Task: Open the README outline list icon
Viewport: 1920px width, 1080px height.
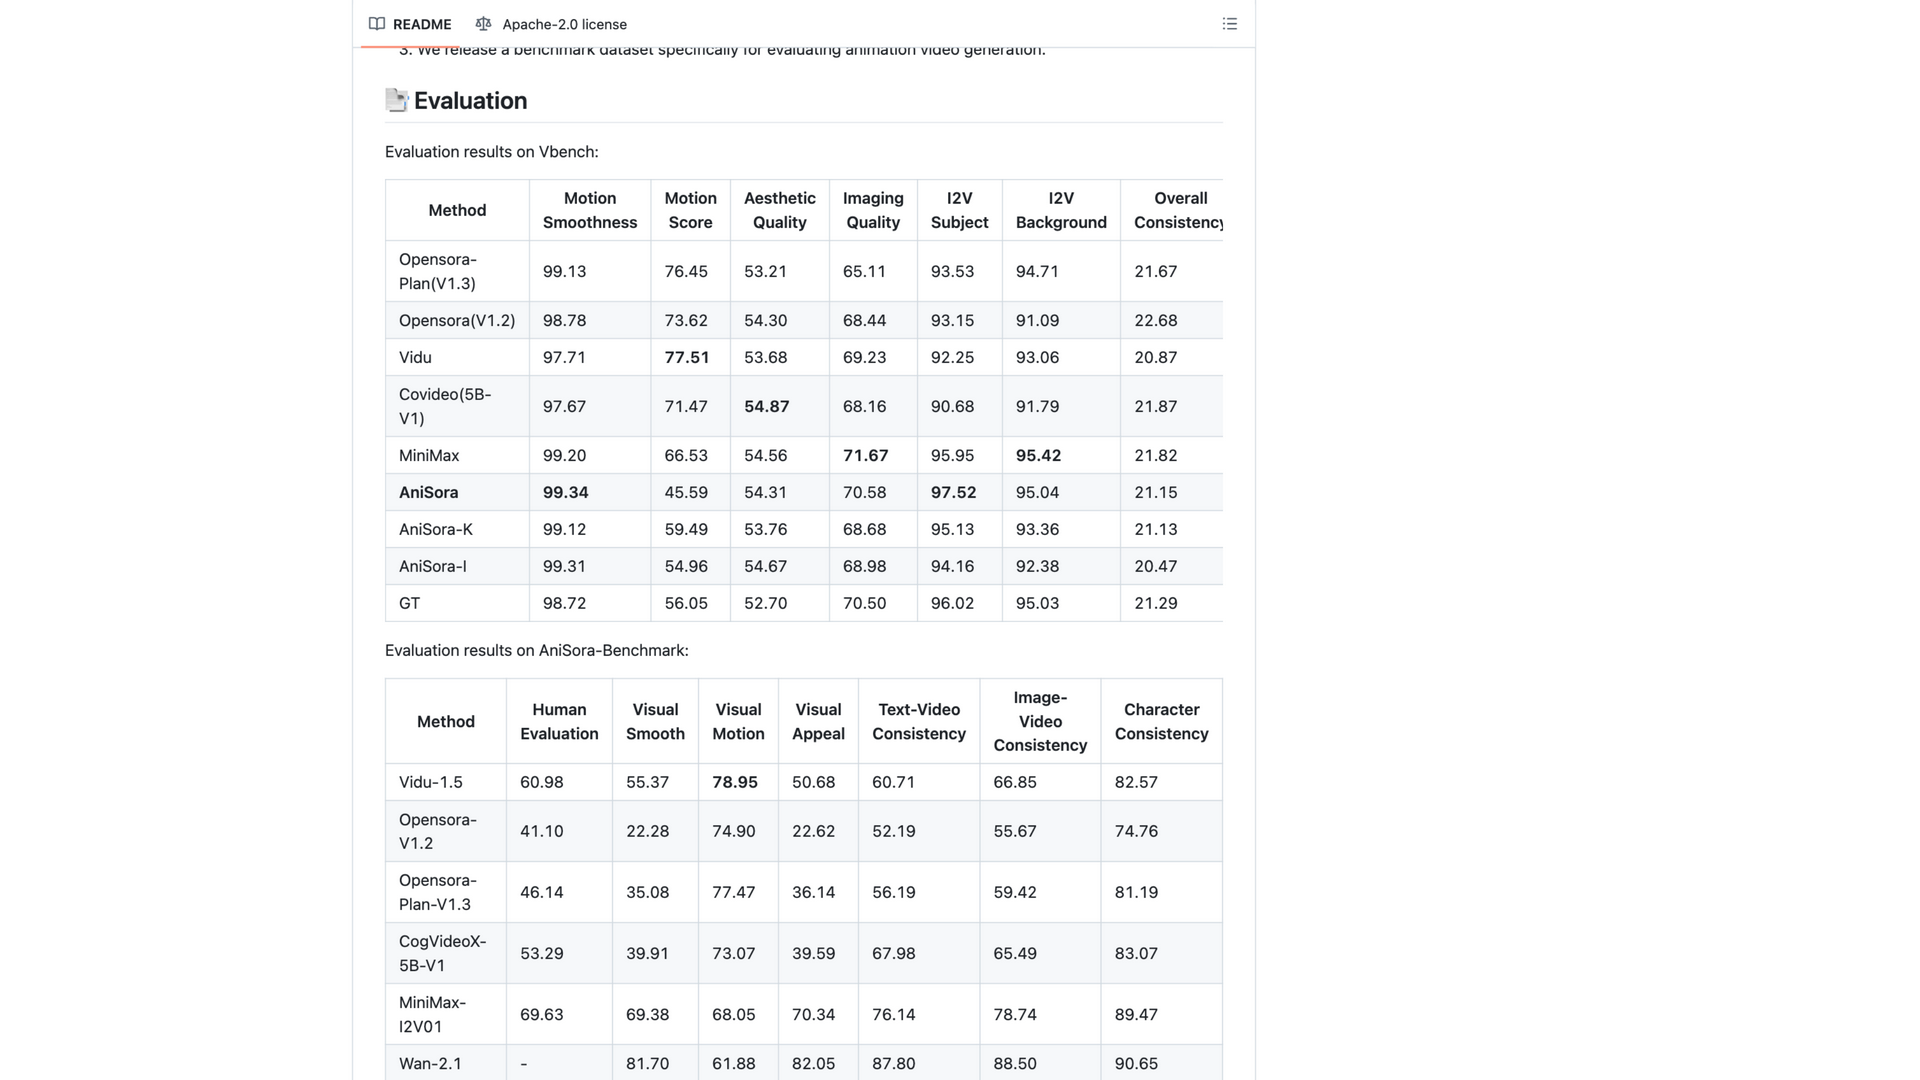Action: (x=1229, y=24)
